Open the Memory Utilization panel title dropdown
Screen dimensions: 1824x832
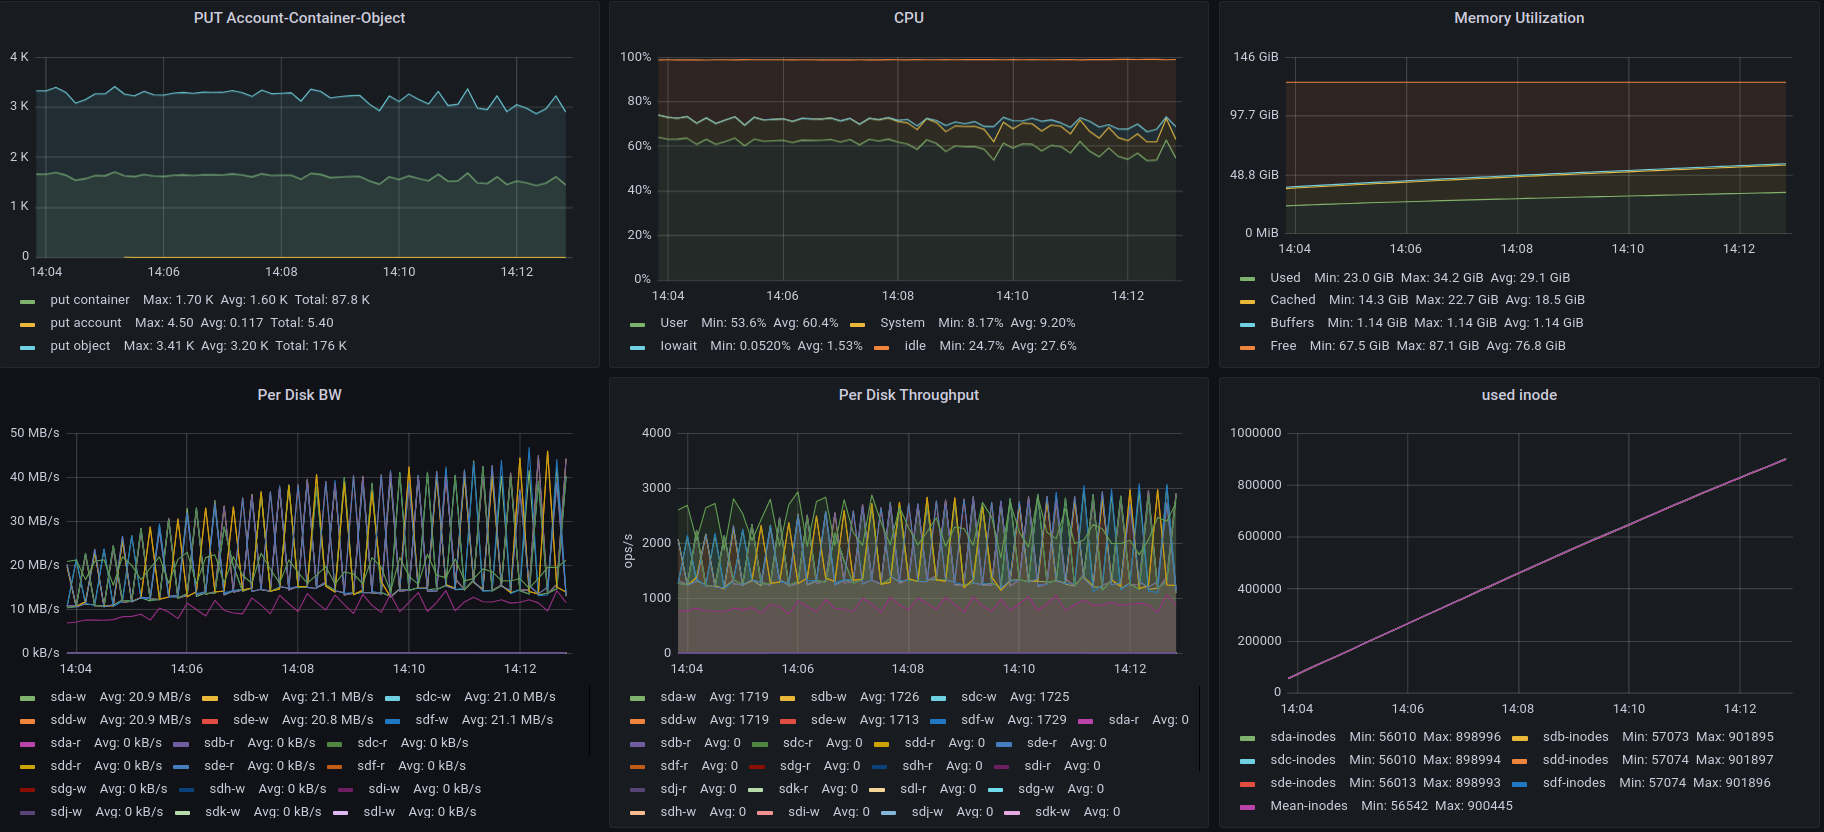coord(1518,18)
